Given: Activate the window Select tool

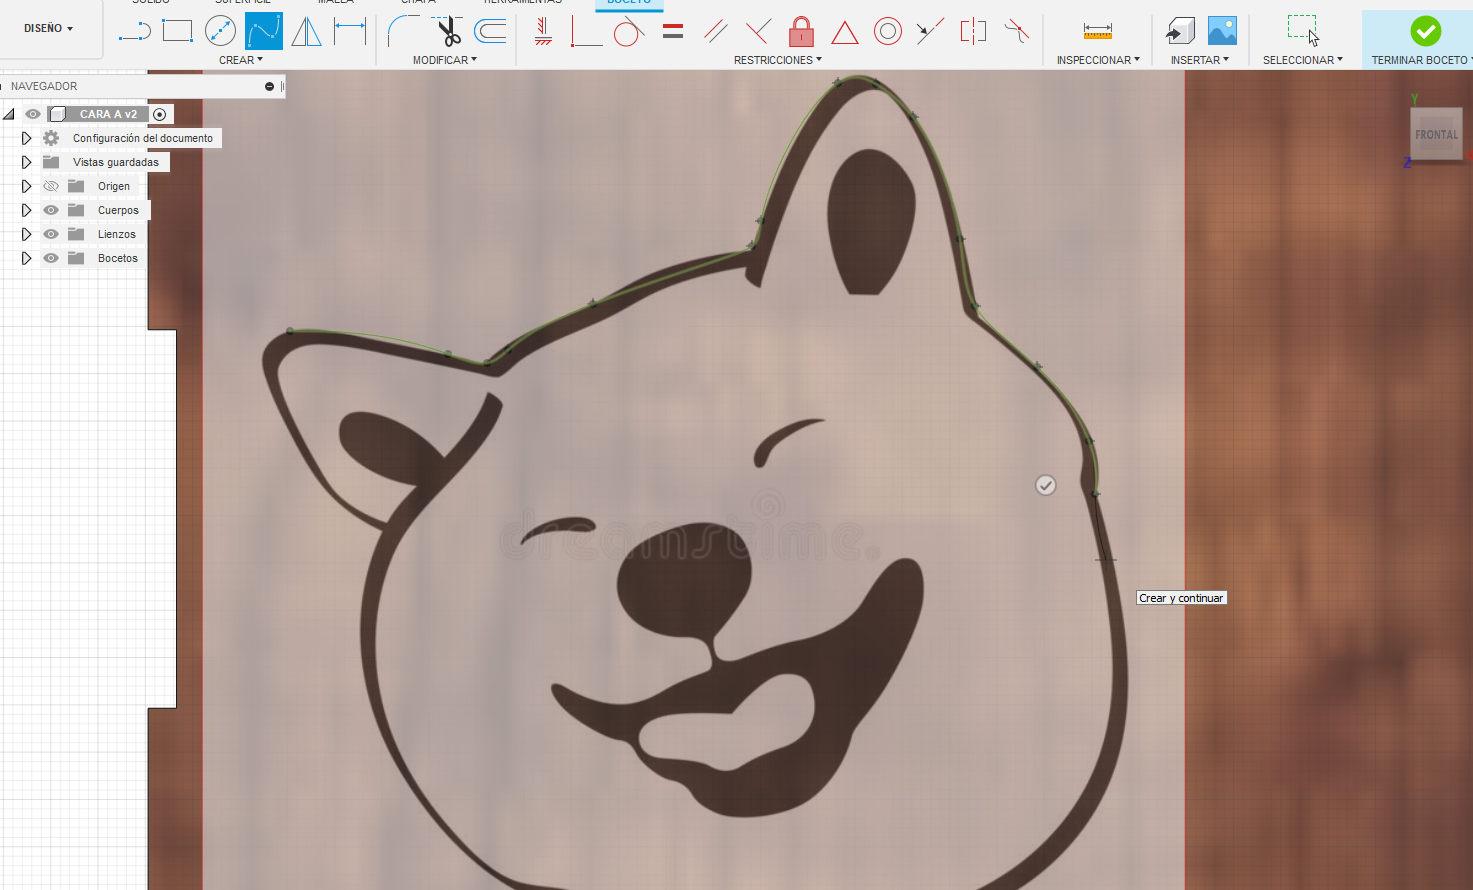Looking at the screenshot, I should pyautogui.click(x=1303, y=31).
